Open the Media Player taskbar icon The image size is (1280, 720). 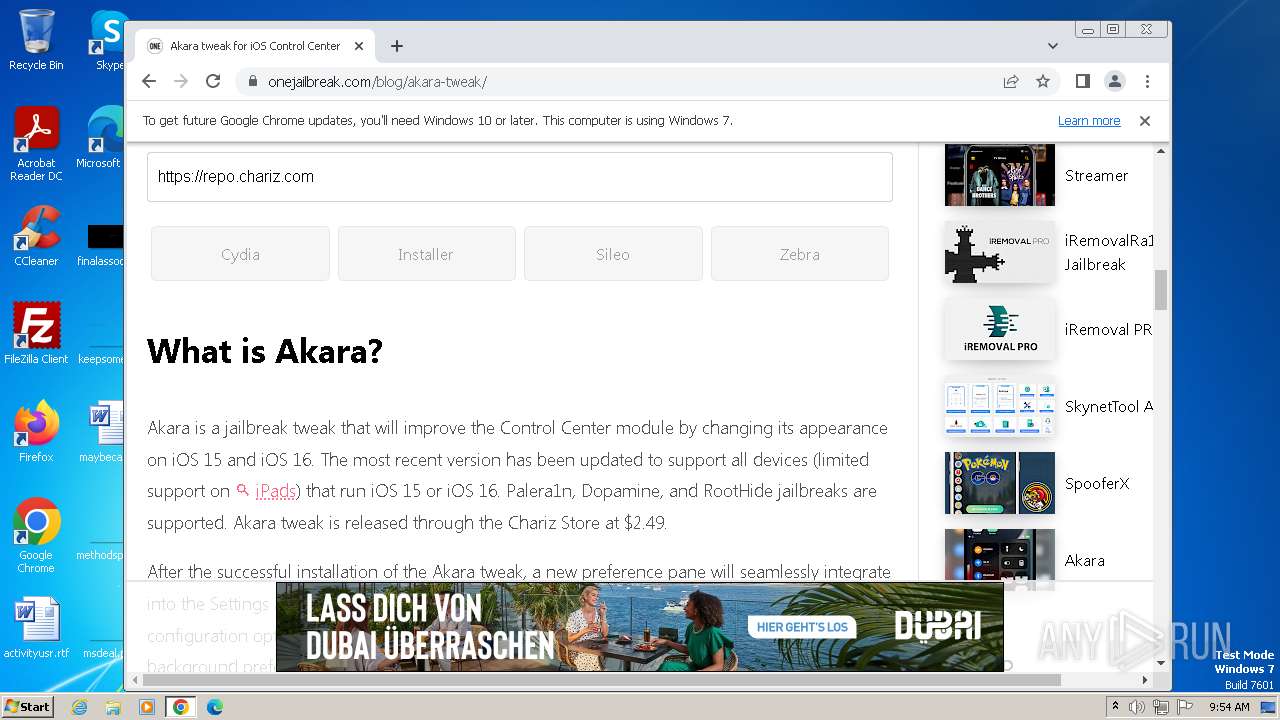point(147,707)
